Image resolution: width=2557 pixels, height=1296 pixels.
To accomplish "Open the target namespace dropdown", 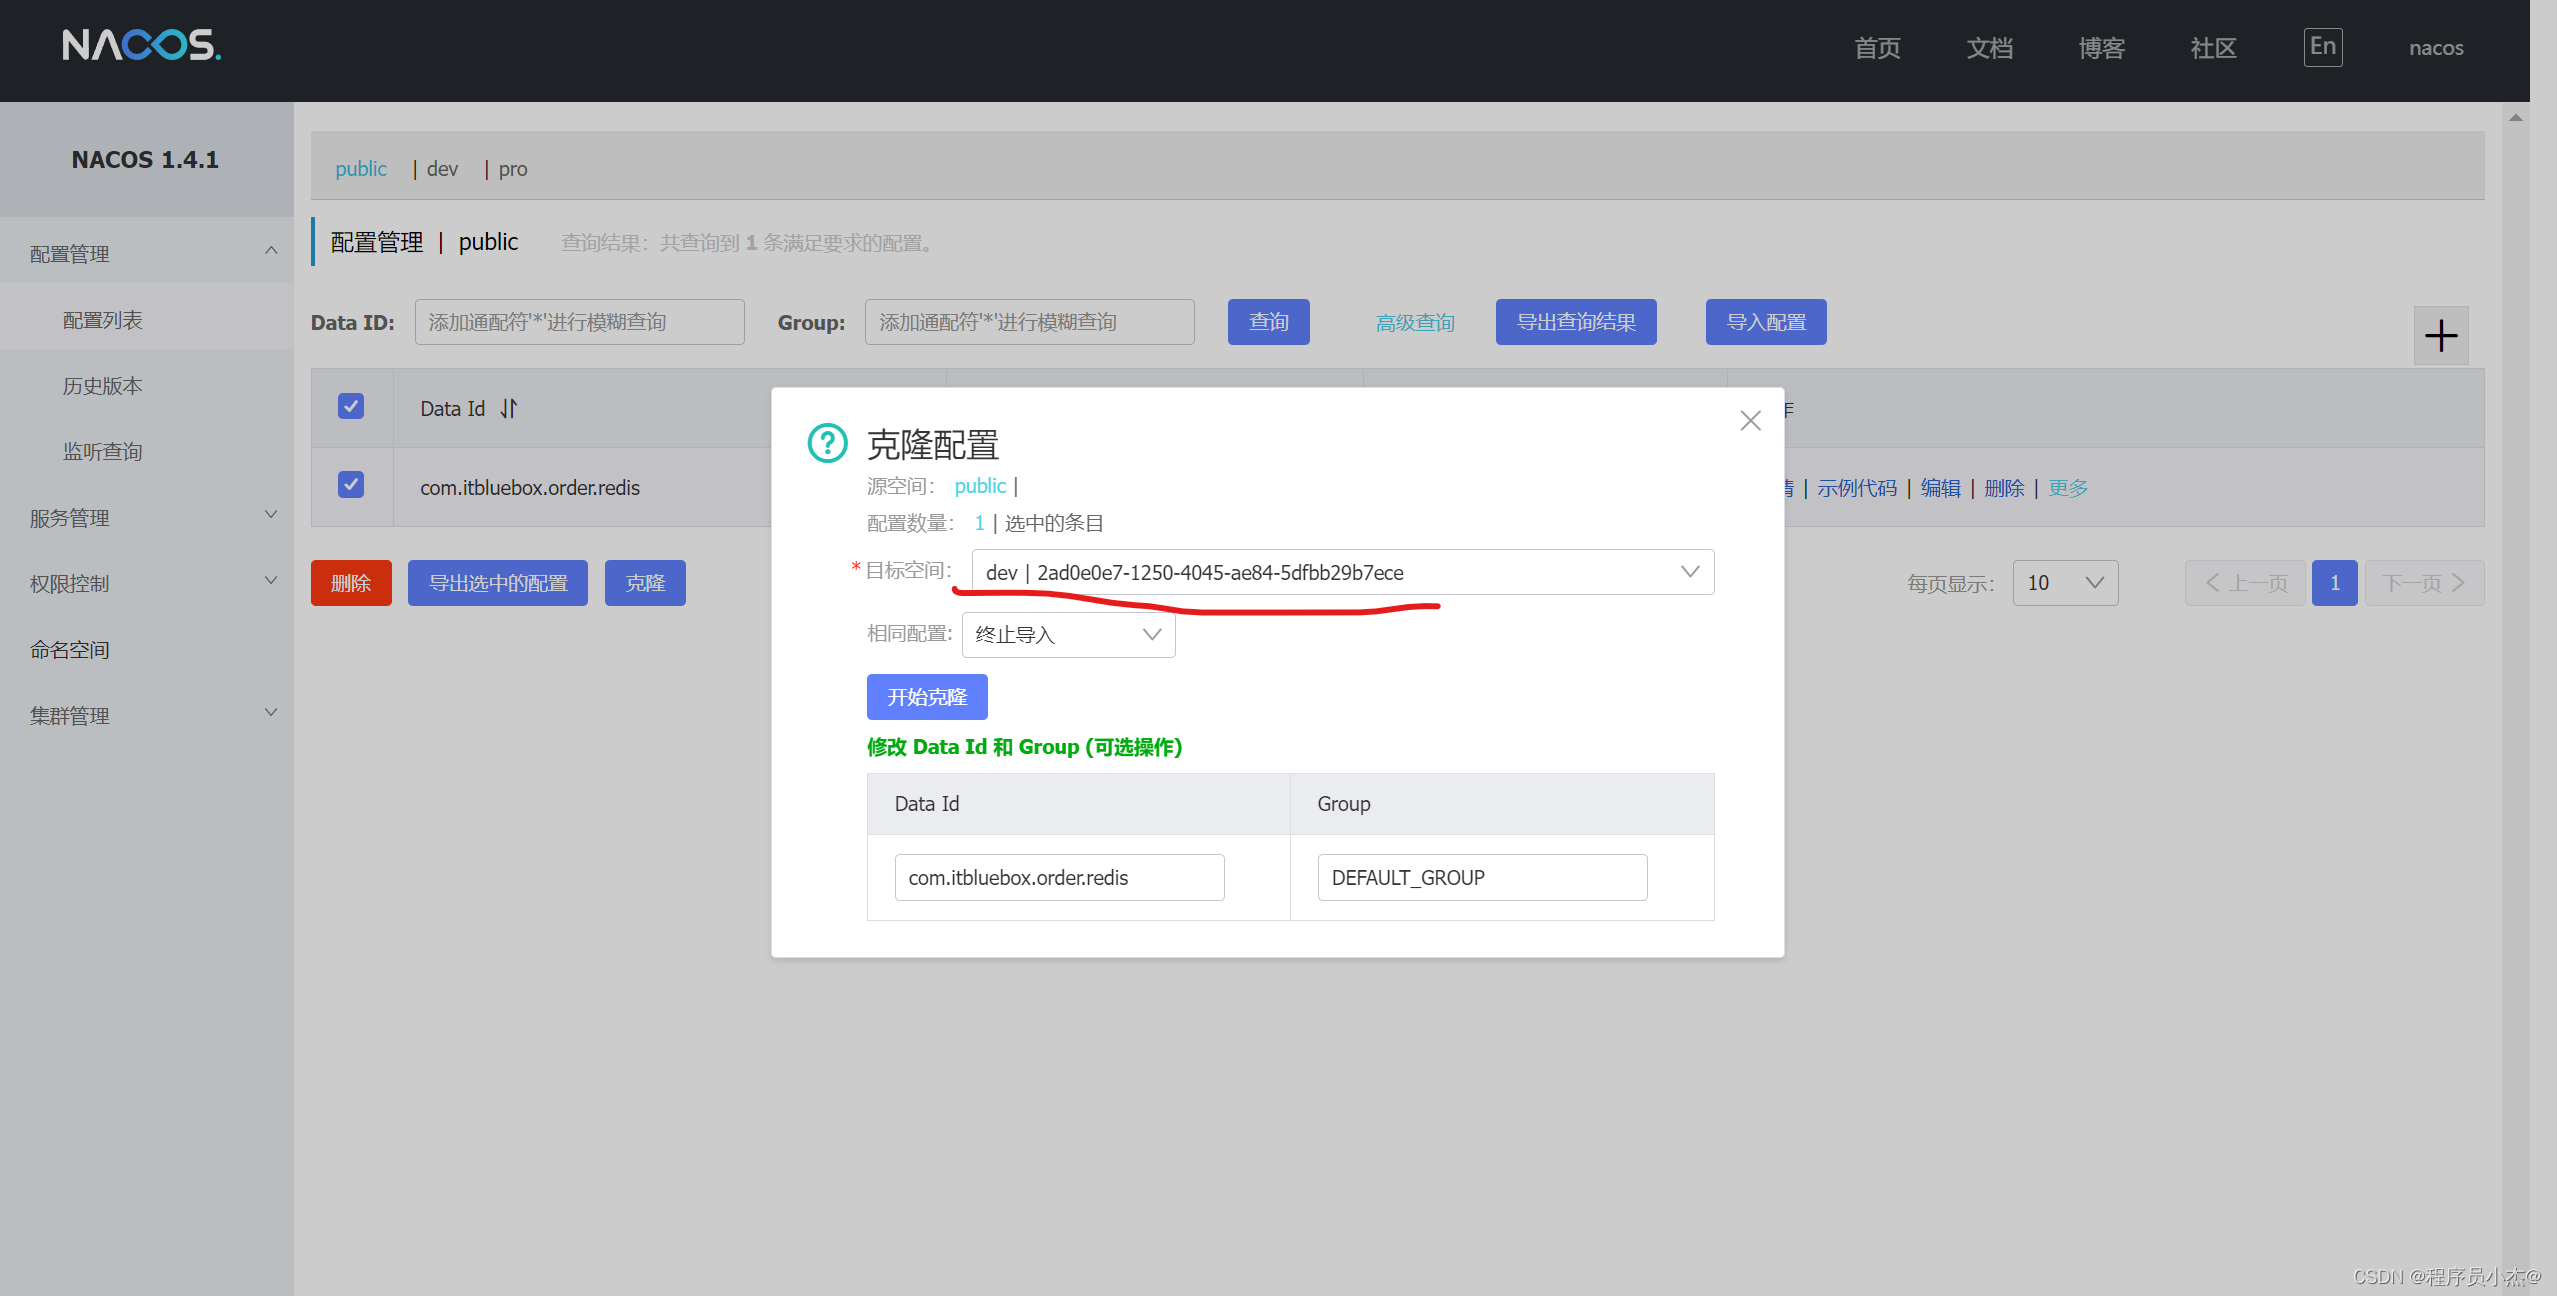I will [1342, 572].
